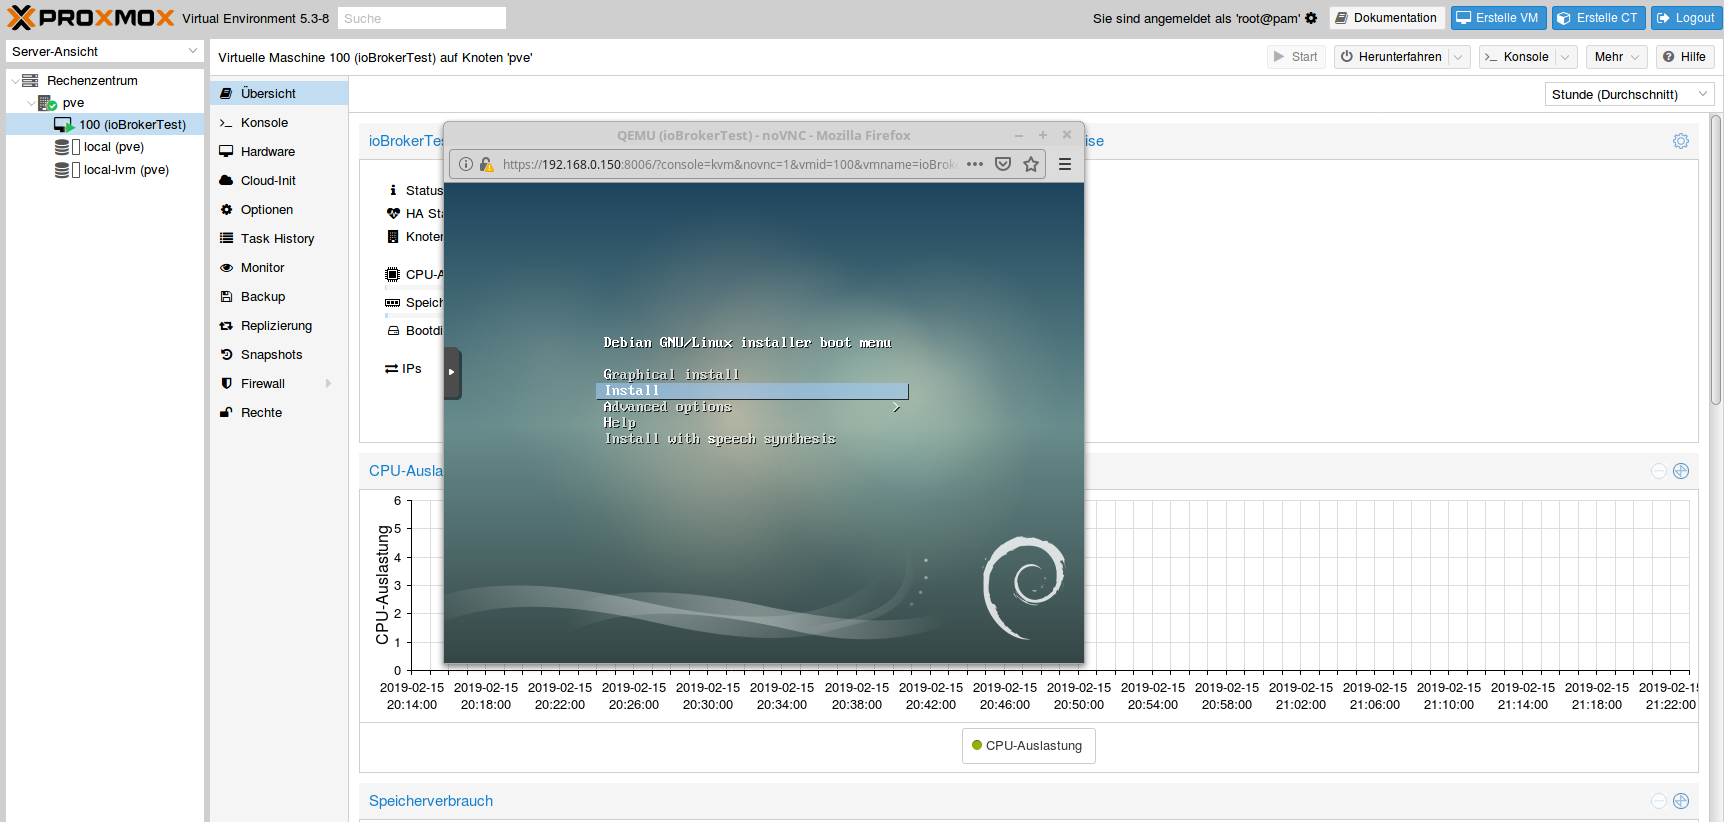The height and width of the screenshot is (822, 1724).
Task: Click zoom-out icon on CPU-Auslastung chart
Action: (1659, 471)
